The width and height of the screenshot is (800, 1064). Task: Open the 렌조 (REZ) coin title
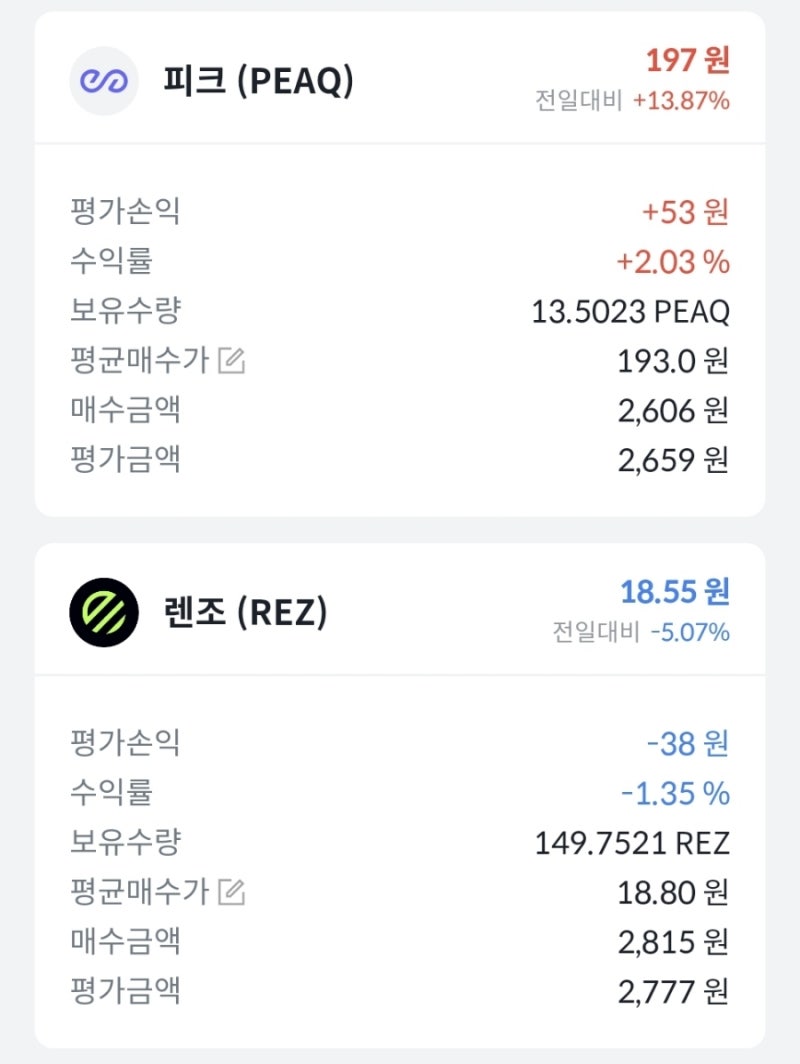point(245,613)
